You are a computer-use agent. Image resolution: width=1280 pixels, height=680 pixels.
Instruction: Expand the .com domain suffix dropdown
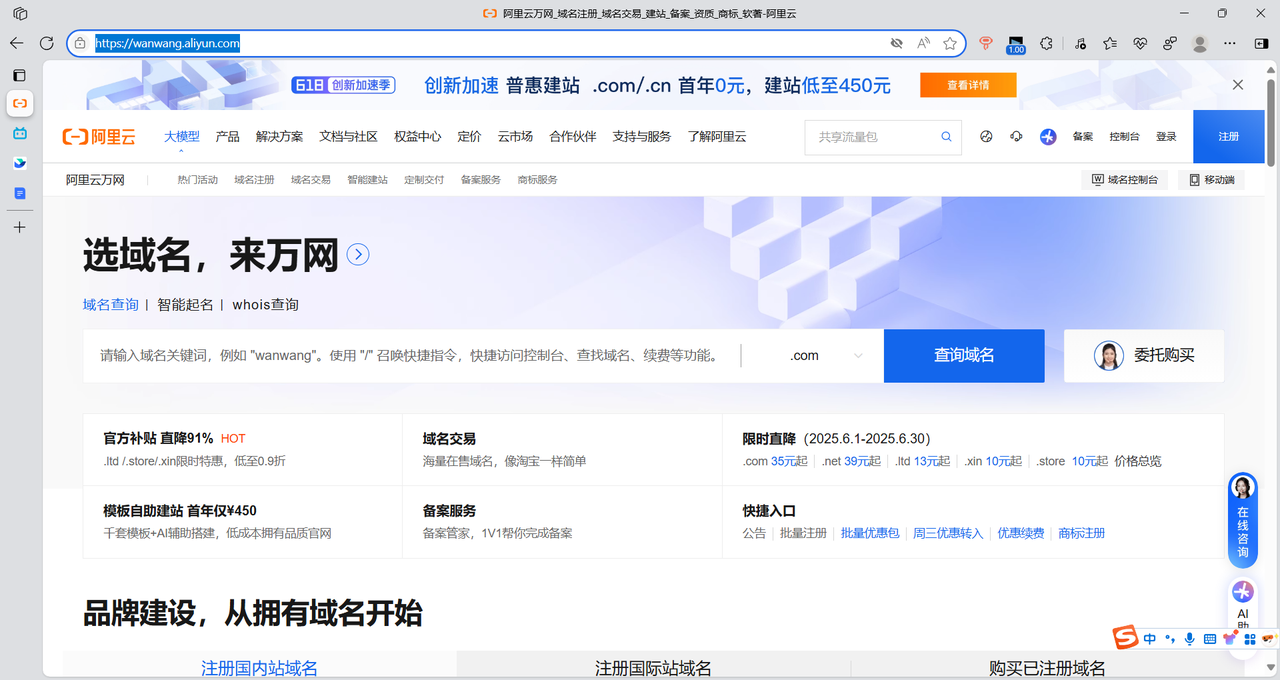pos(826,356)
